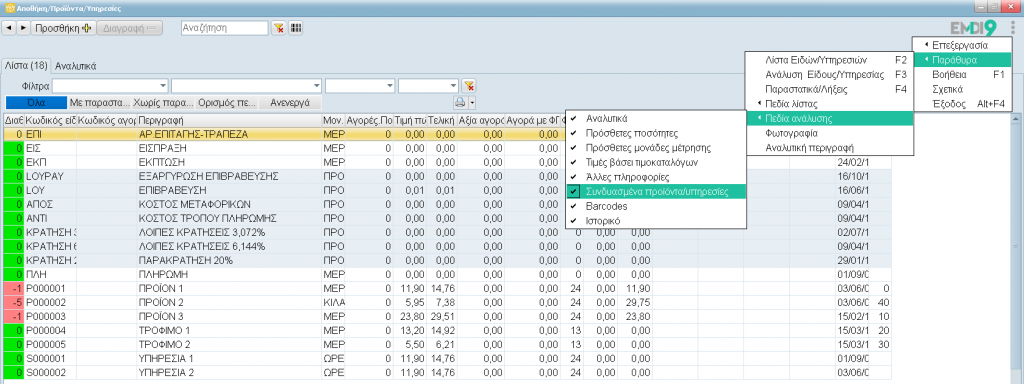This screenshot has width=1024, height=384.
Task: Open the grid columns icon
Action: click(x=296, y=28)
